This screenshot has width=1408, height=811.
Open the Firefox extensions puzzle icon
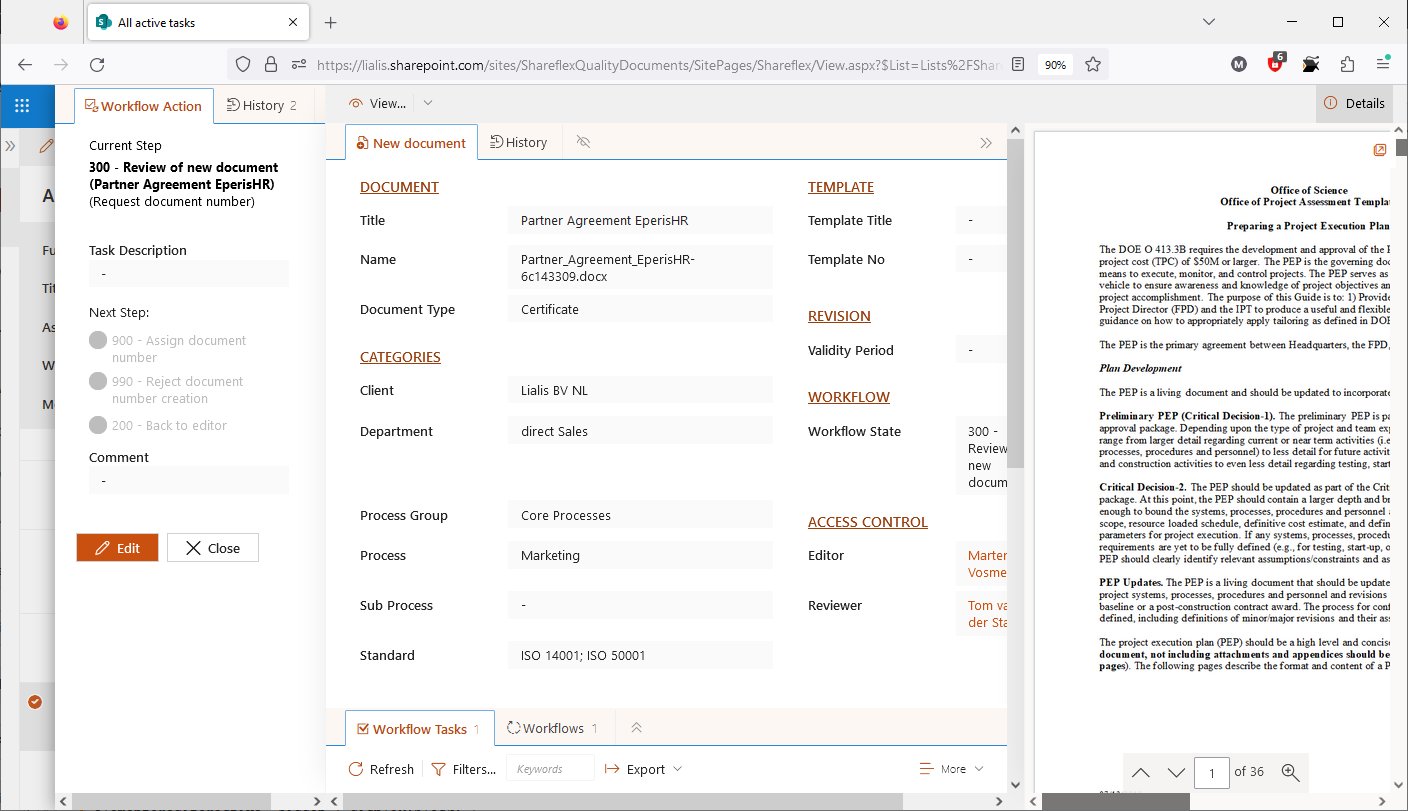pos(1347,64)
